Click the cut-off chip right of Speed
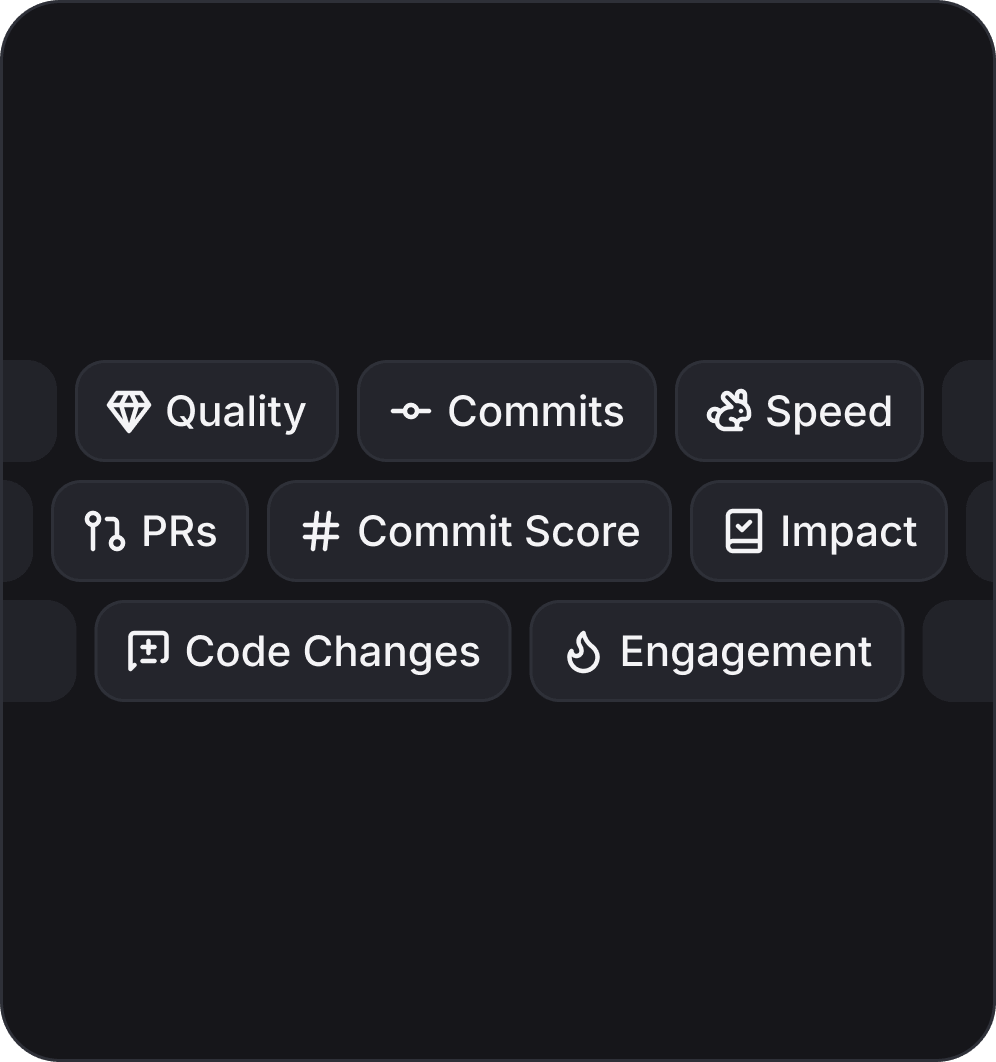The width and height of the screenshot is (996, 1062). pos(968,411)
